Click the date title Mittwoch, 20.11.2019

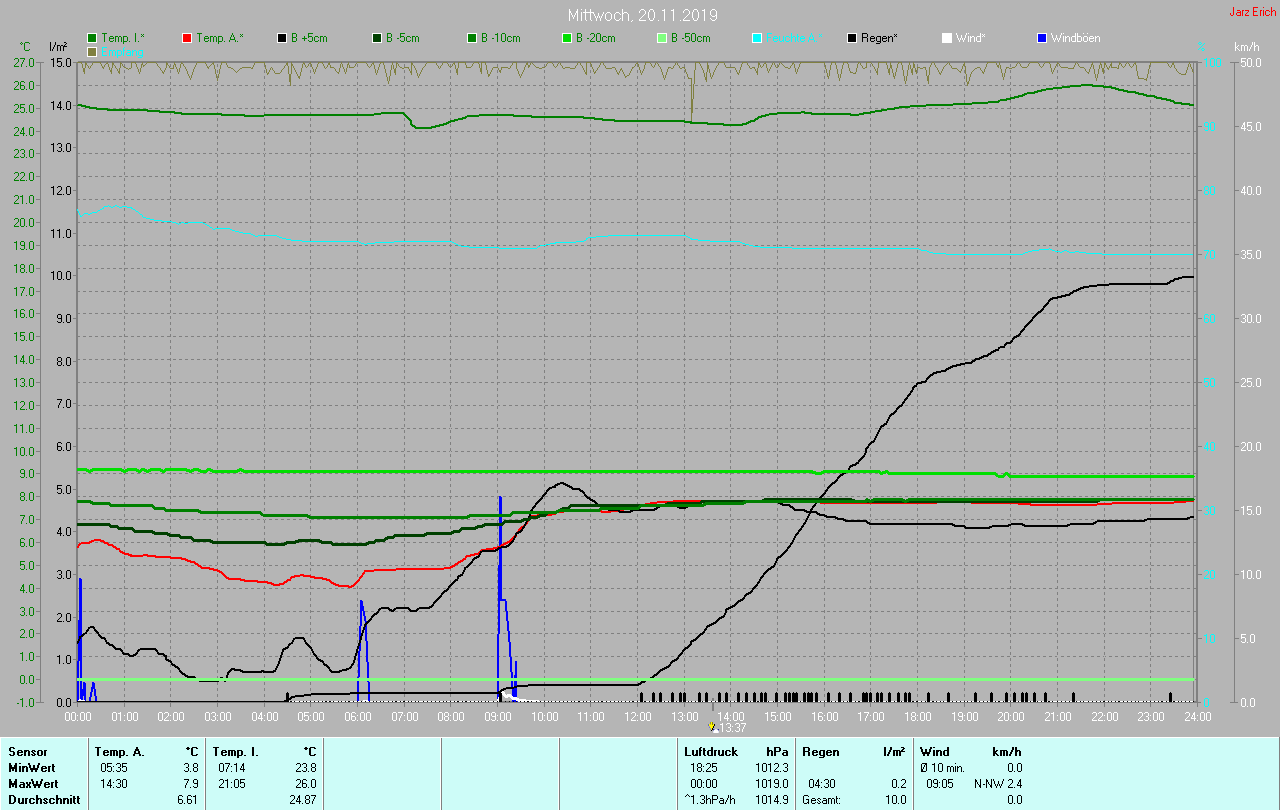coord(642,15)
